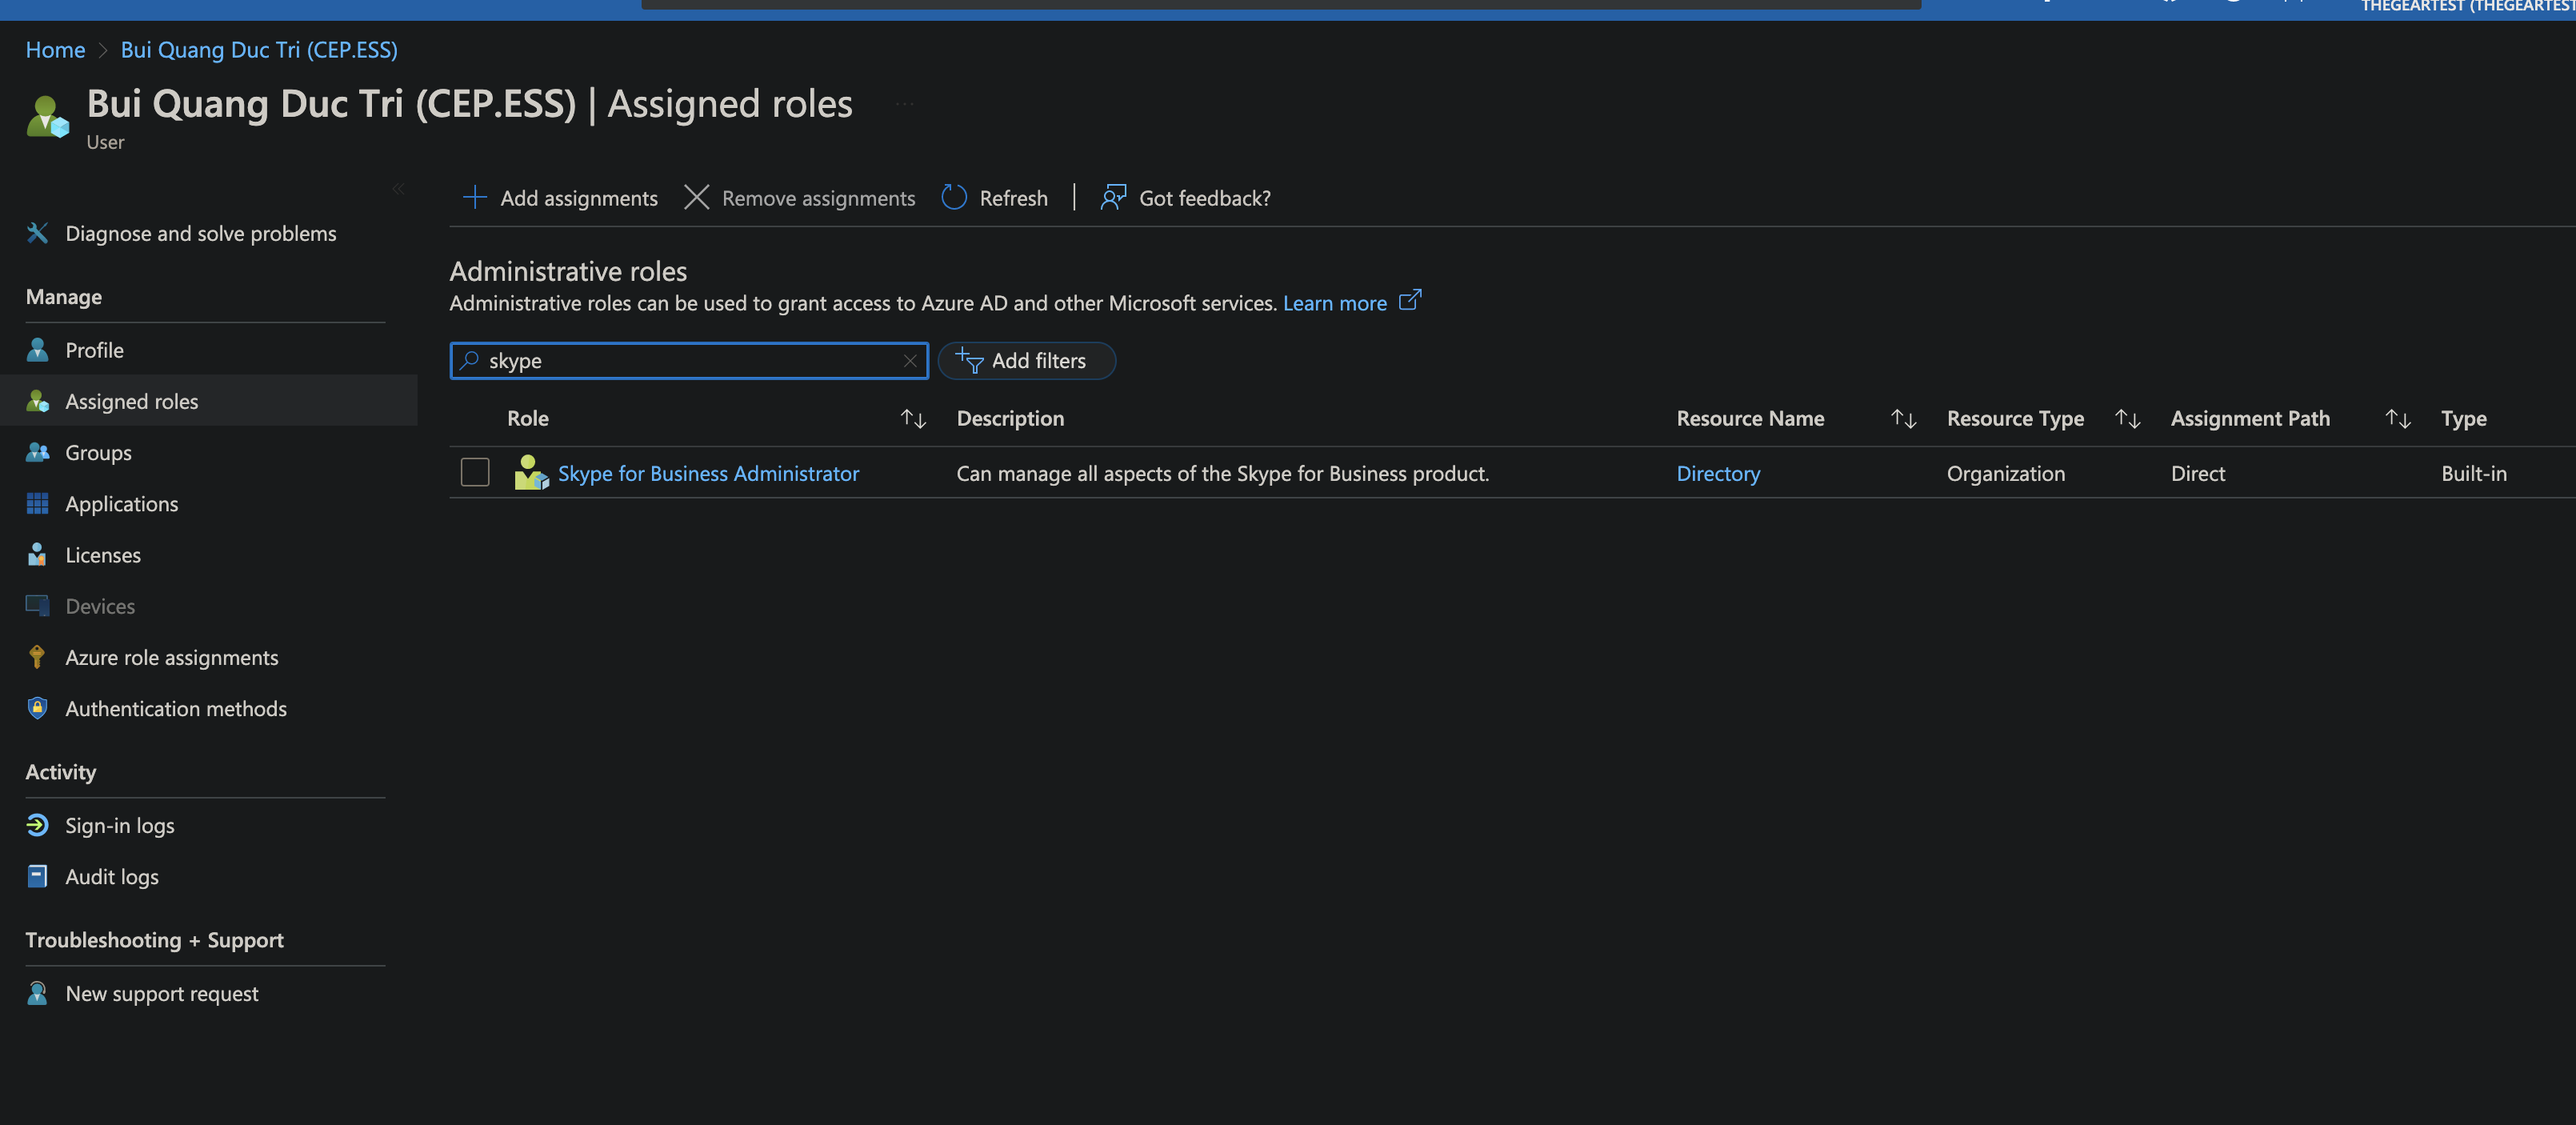Click the Direct assignment path cell
This screenshot has height=1125, width=2576.
click(2197, 473)
